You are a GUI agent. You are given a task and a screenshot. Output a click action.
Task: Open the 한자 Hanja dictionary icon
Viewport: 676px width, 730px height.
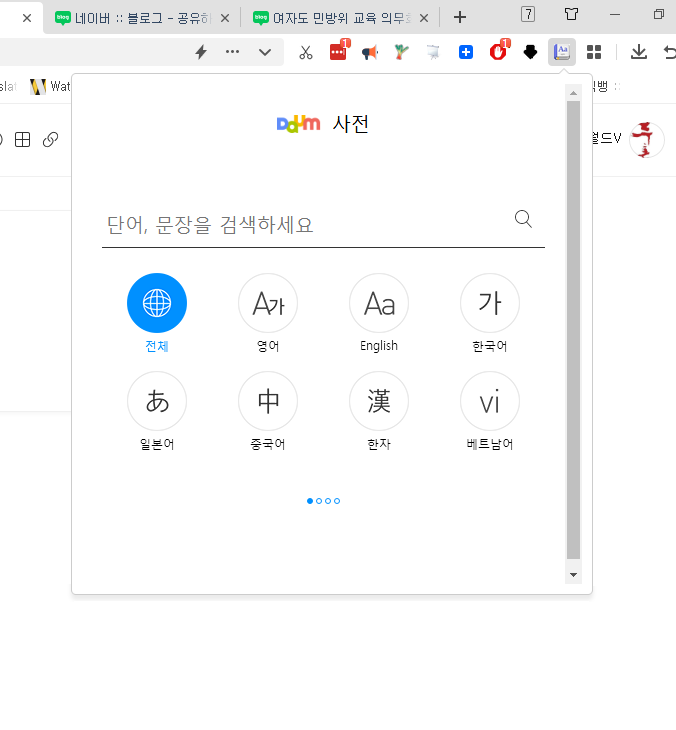pos(379,401)
